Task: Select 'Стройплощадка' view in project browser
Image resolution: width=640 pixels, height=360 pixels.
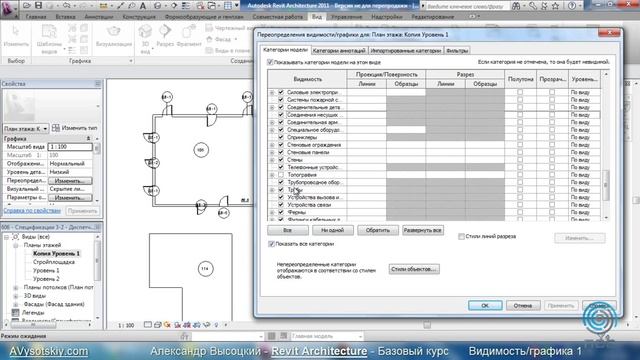Action: (53, 262)
